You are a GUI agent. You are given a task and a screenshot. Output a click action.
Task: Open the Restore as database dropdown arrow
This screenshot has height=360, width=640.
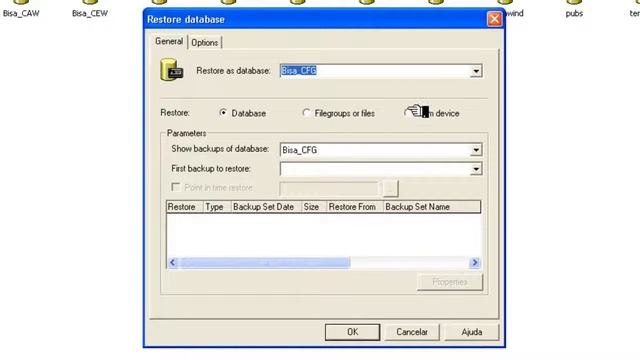point(476,71)
